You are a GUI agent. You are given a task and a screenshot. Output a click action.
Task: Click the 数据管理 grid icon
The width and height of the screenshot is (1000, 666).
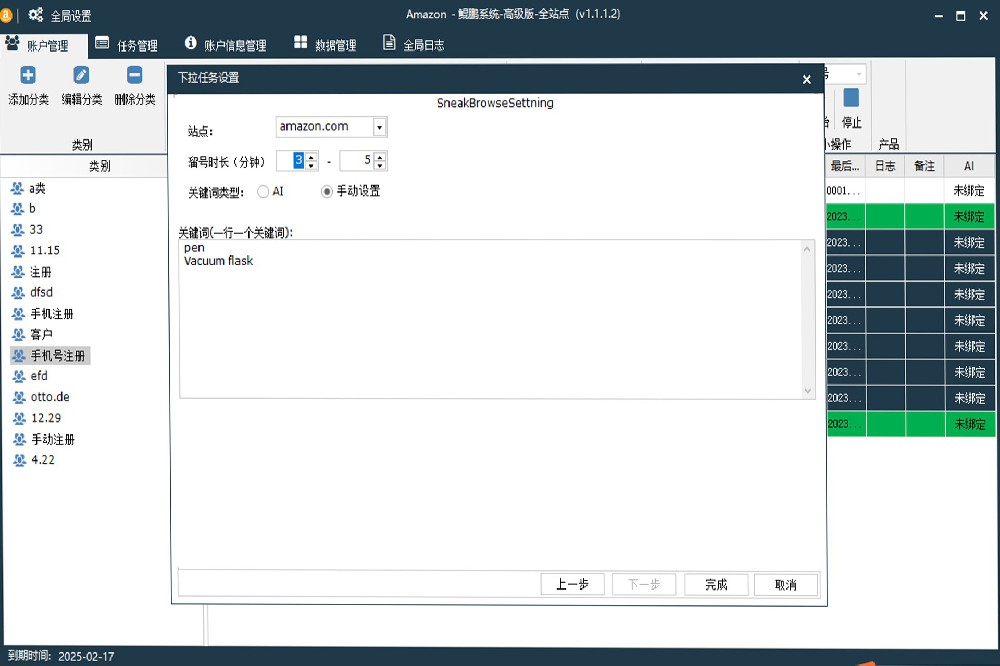(x=300, y=42)
